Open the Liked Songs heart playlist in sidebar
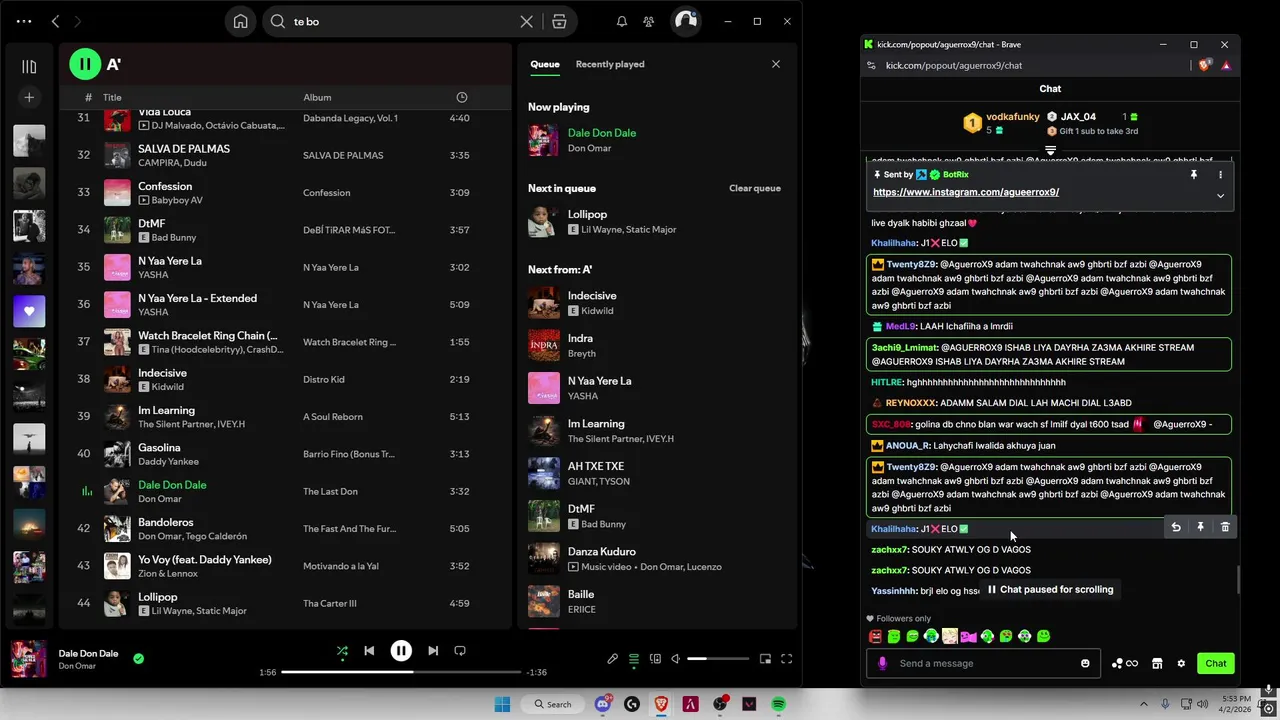Viewport: 1280px width, 720px height. click(x=29, y=311)
